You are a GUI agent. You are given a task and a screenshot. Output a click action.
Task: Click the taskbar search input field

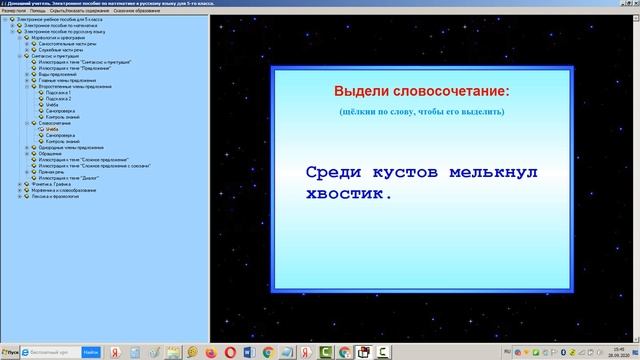[51, 352]
